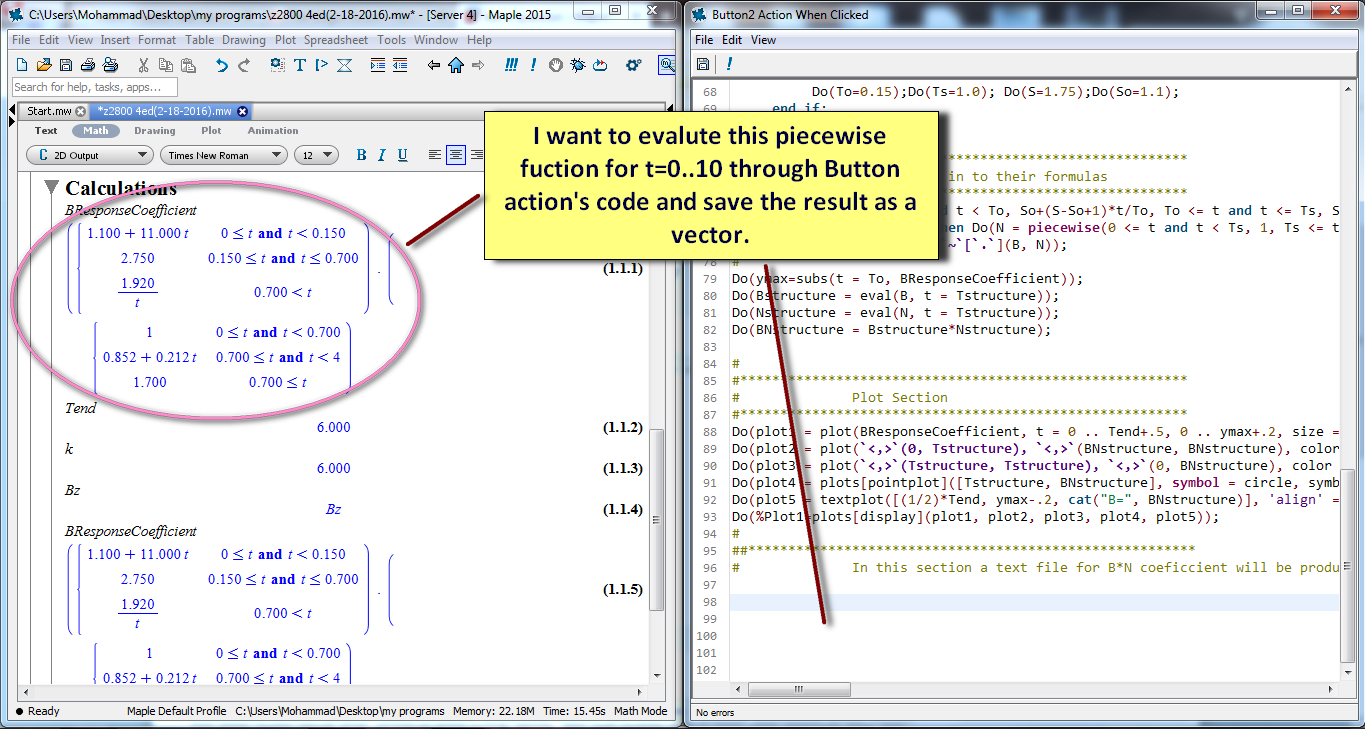
Task: Switch to Math mode
Action: 96,131
